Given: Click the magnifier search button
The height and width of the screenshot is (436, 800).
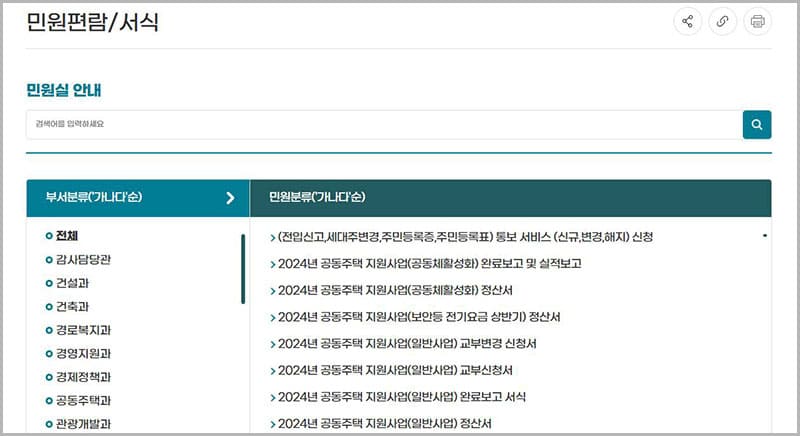Looking at the screenshot, I should coord(757,125).
